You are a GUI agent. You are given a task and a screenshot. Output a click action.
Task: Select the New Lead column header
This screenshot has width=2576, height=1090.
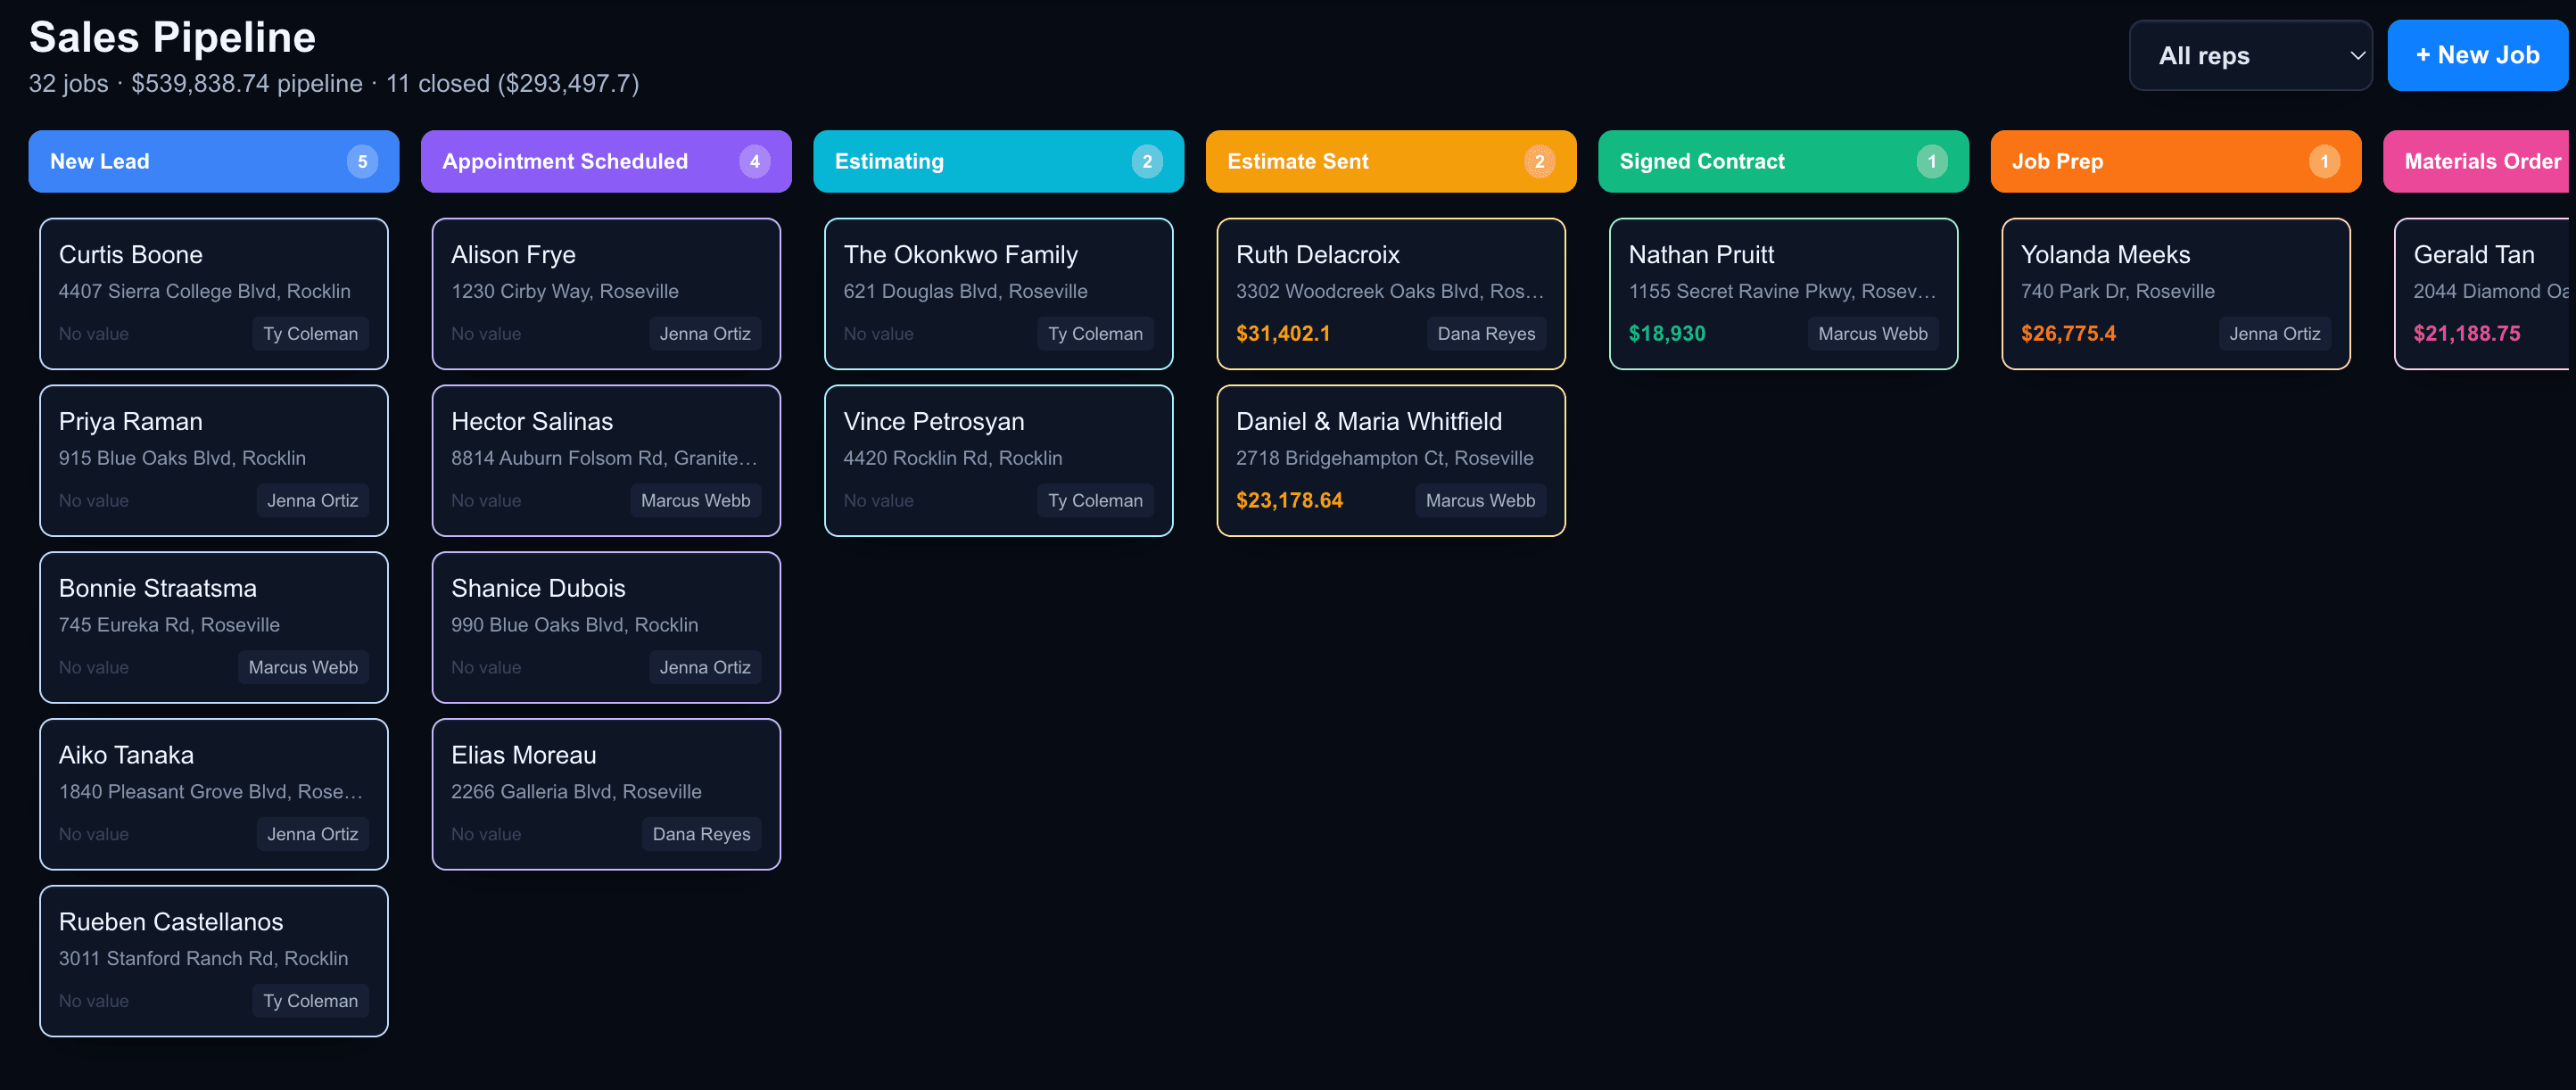point(213,161)
